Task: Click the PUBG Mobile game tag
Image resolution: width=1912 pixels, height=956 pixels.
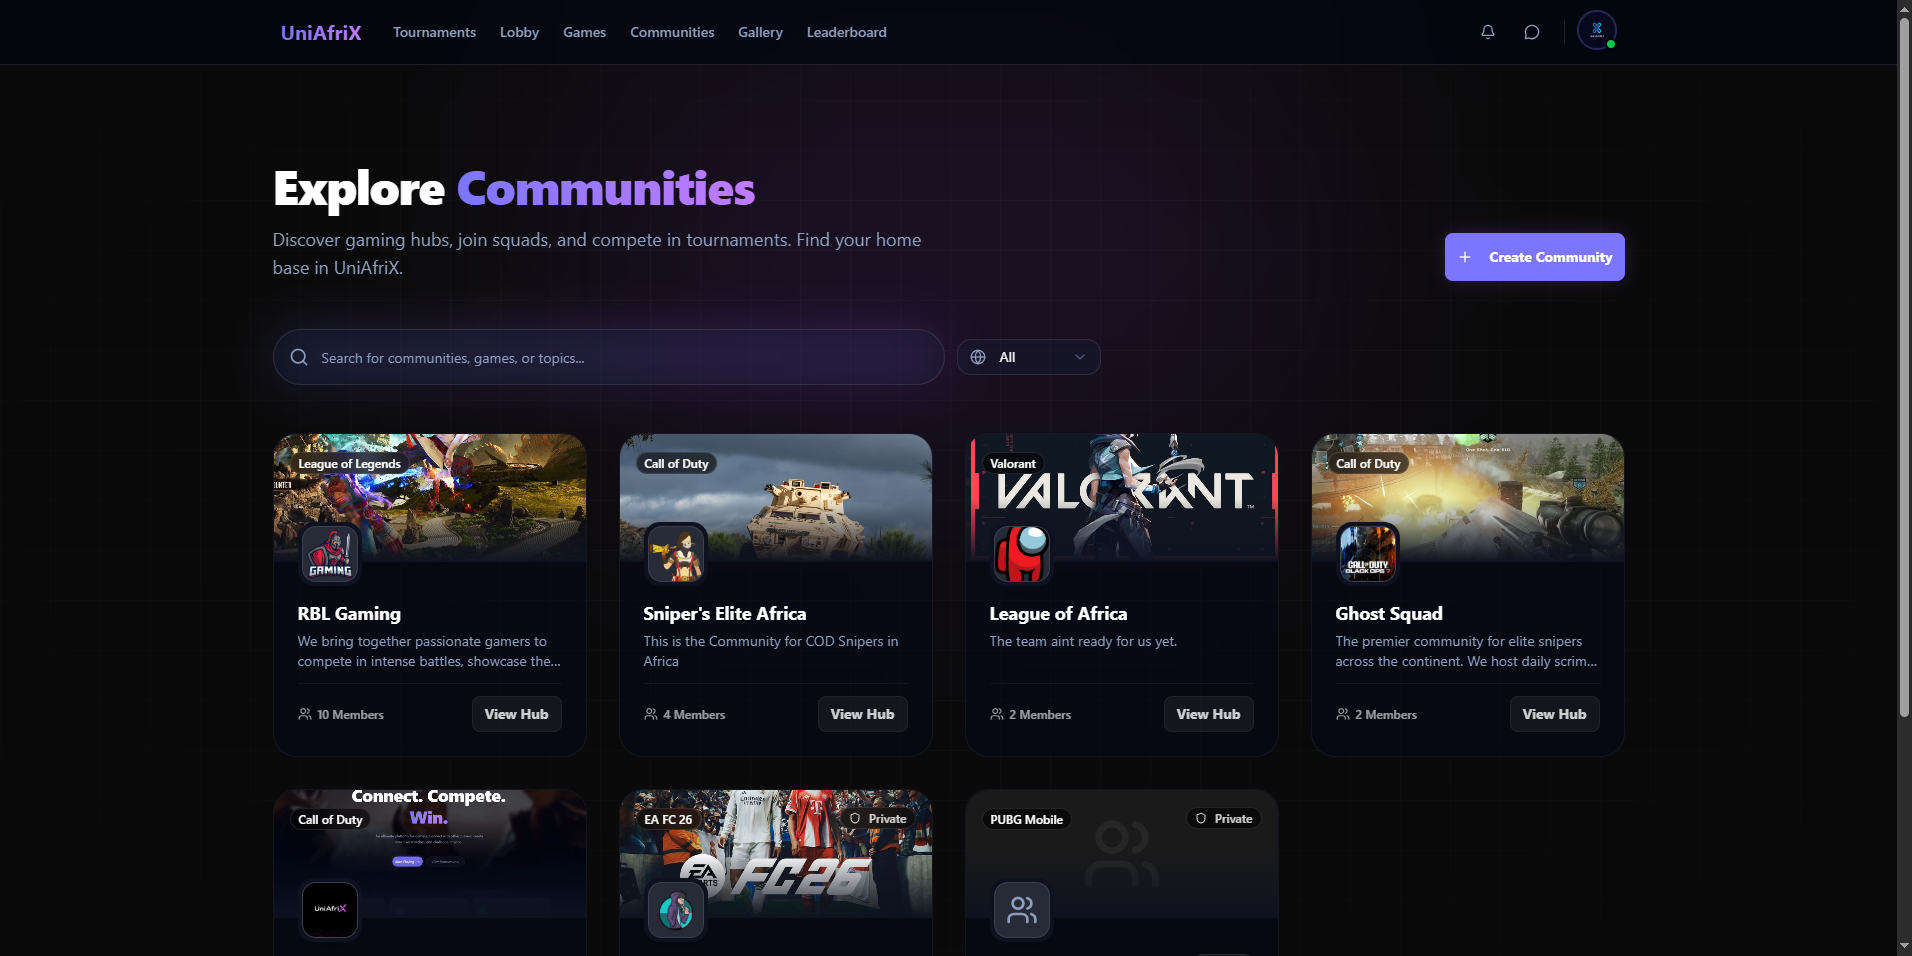Action: click(x=1026, y=819)
